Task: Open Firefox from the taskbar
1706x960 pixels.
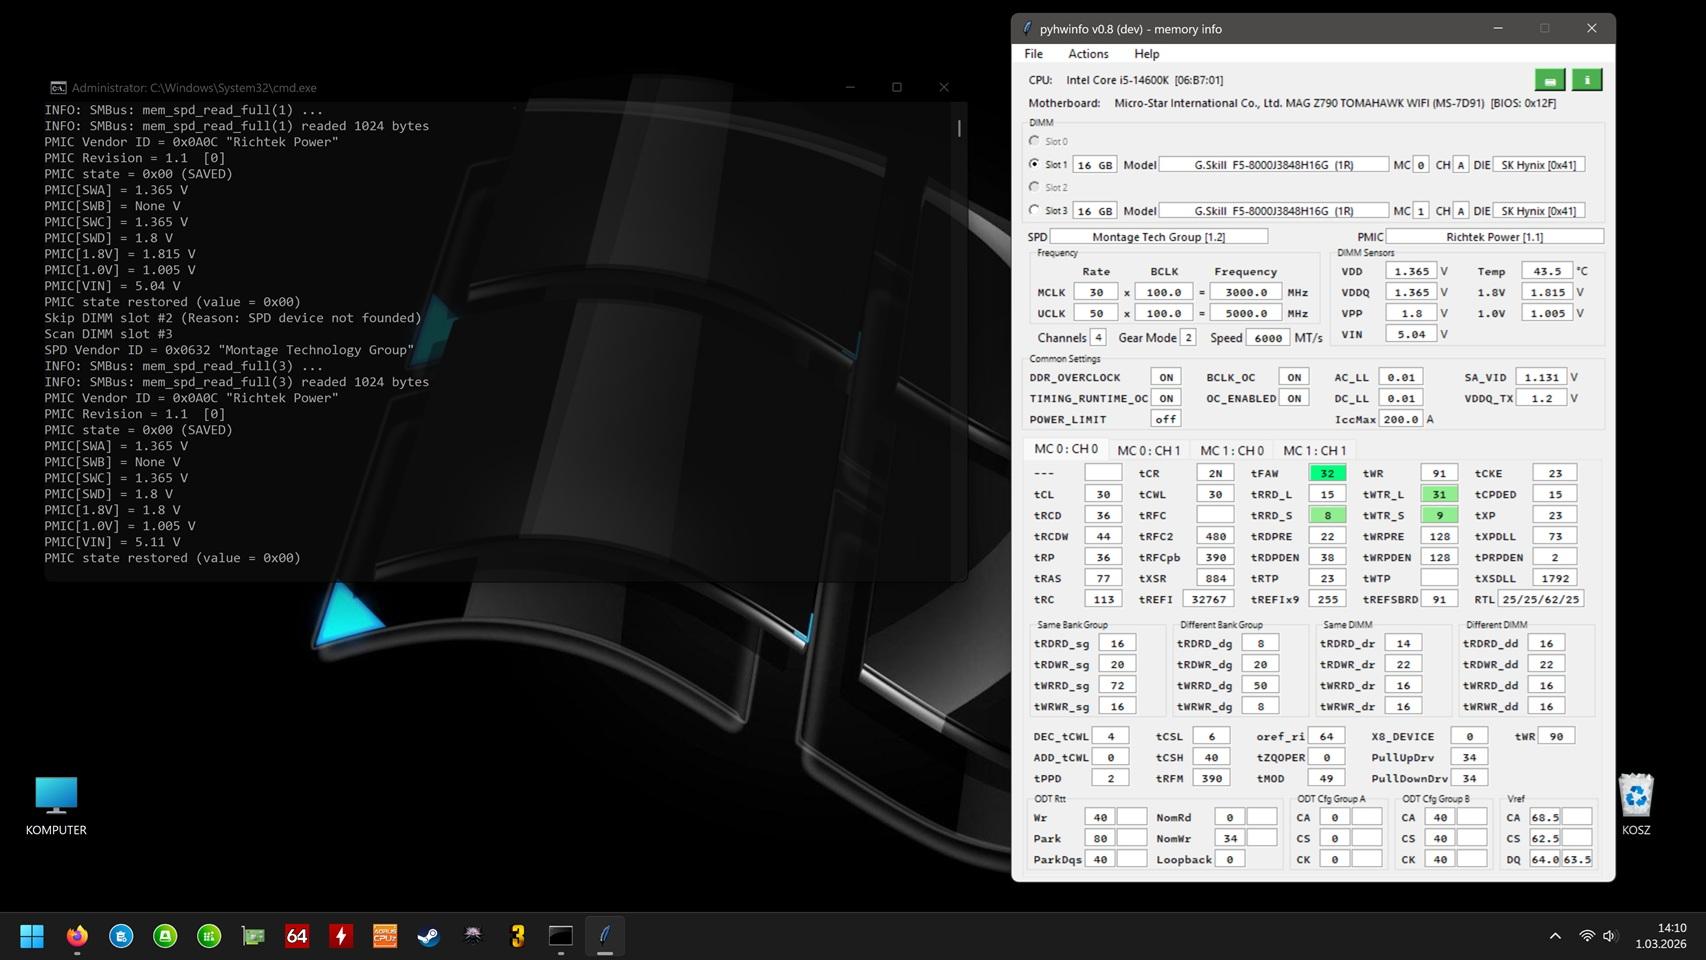Action: click(x=77, y=936)
